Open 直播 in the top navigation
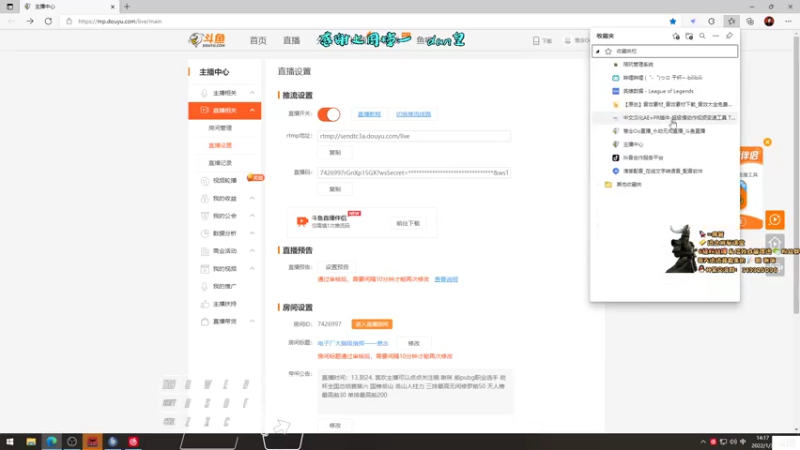 291,40
